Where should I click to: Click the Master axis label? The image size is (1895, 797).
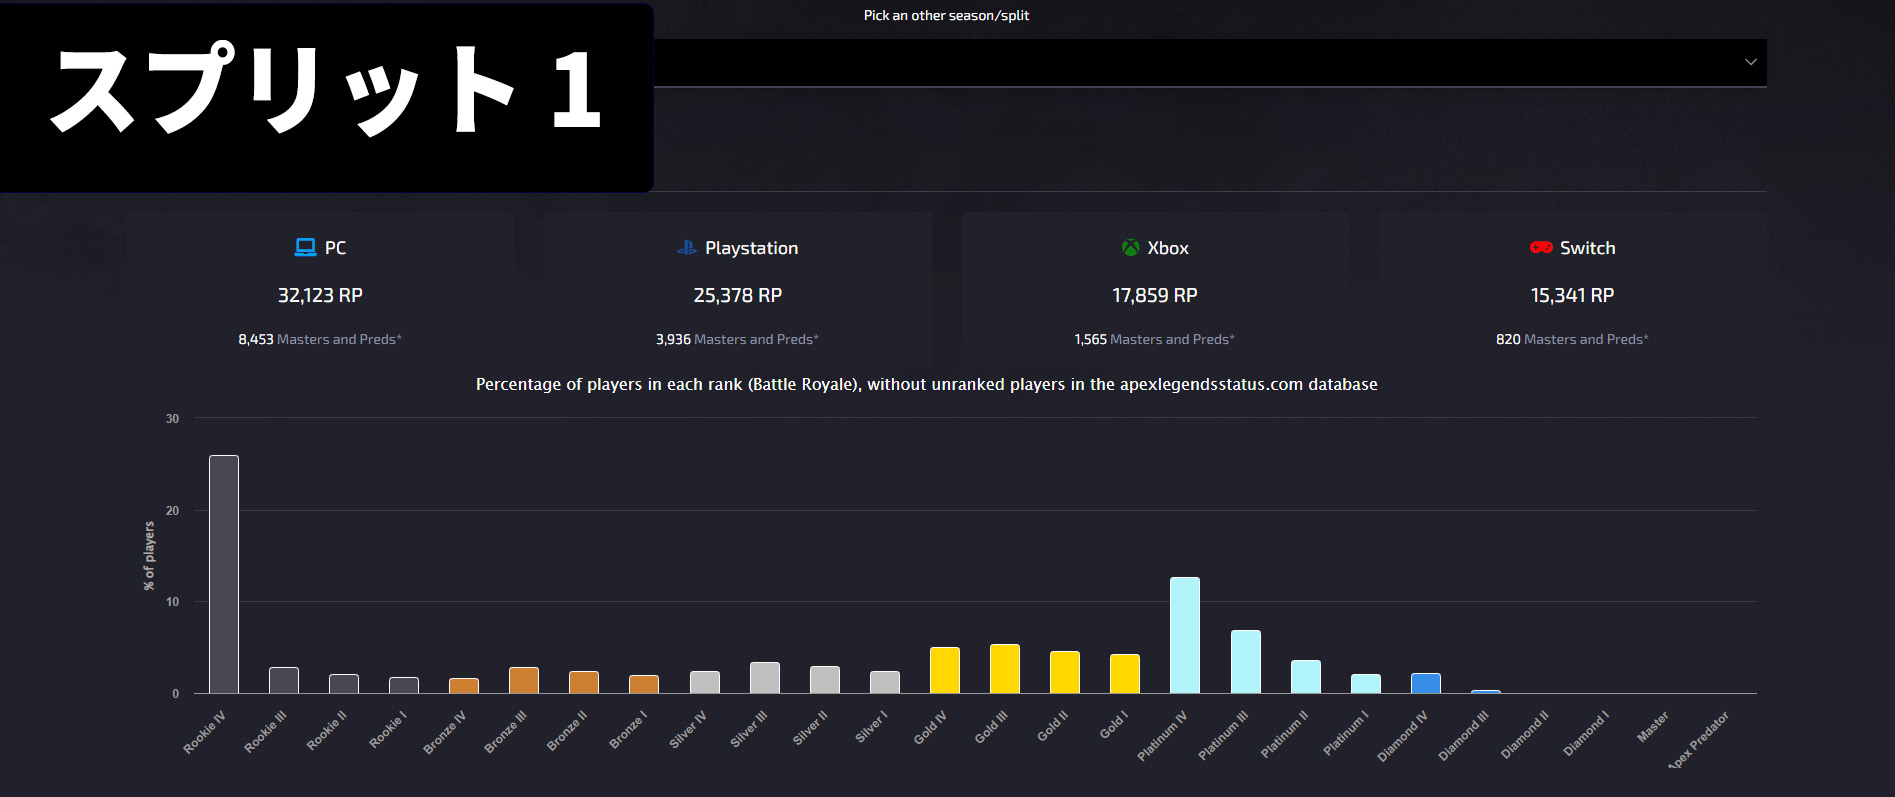pyautogui.click(x=1653, y=727)
